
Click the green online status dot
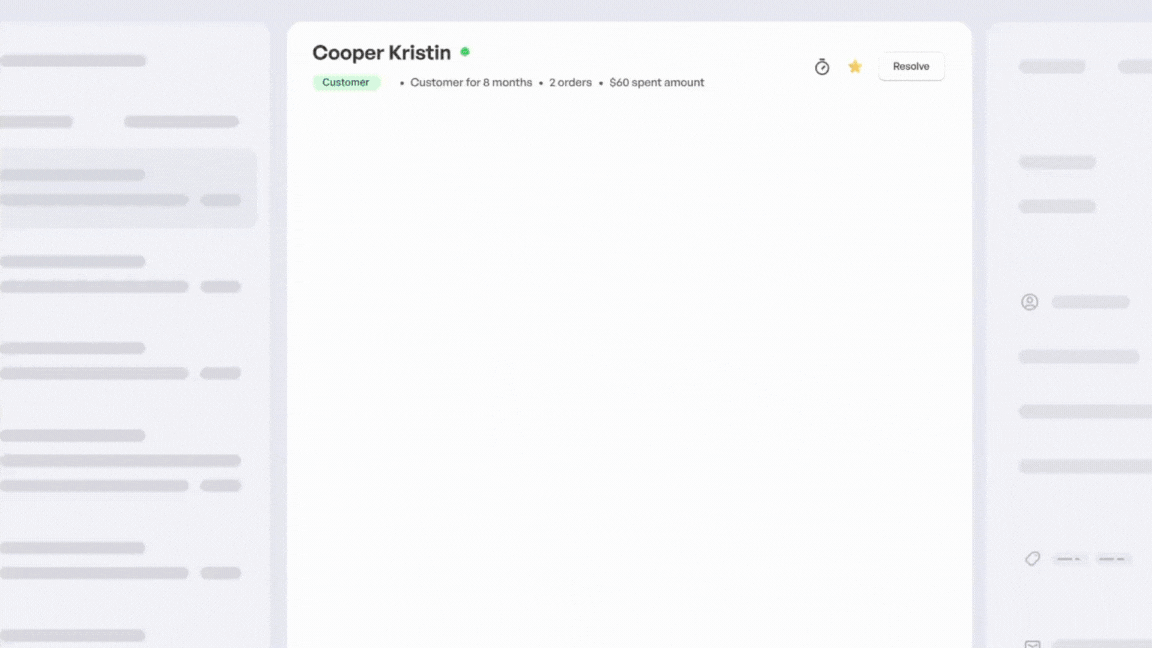[x=465, y=52]
